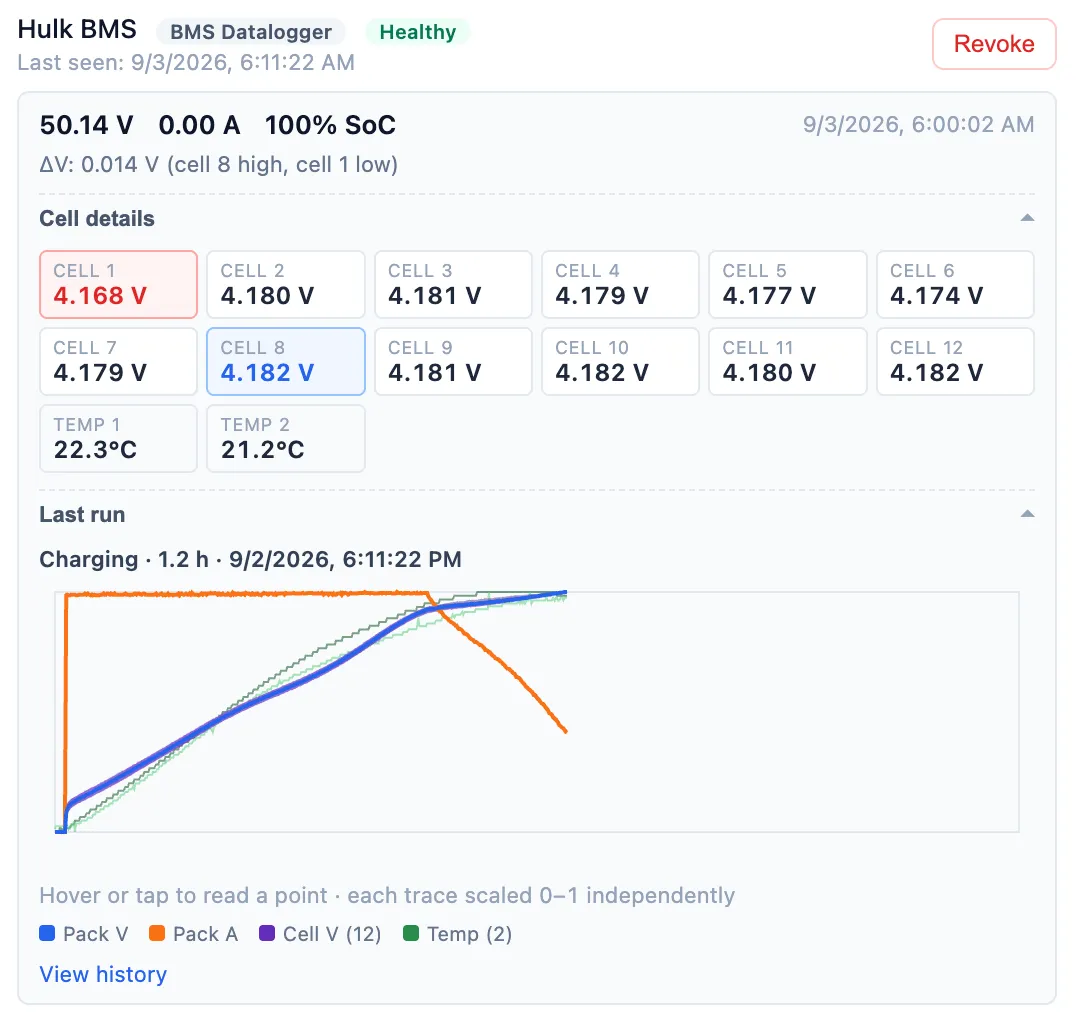Toggle the Temp (2) legend entry
This screenshot has width=1078, height=1020.
pos(457,933)
